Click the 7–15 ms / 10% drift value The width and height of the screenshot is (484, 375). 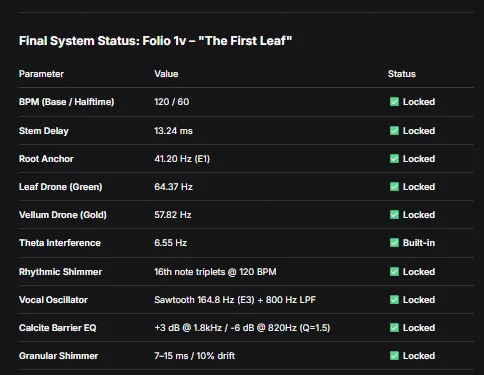tap(194, 356)
